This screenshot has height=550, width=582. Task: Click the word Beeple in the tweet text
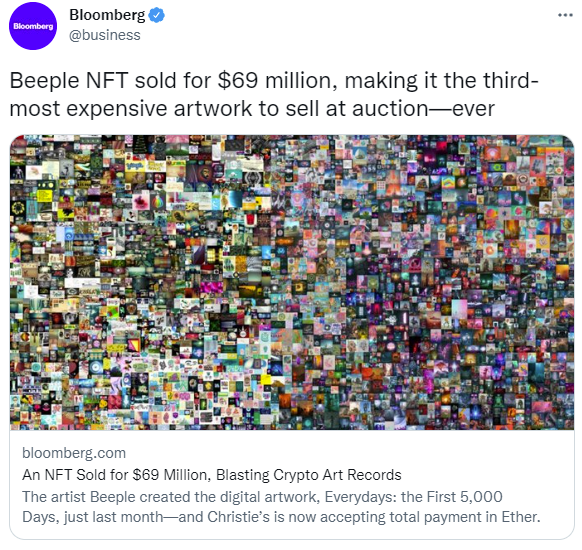44,81
